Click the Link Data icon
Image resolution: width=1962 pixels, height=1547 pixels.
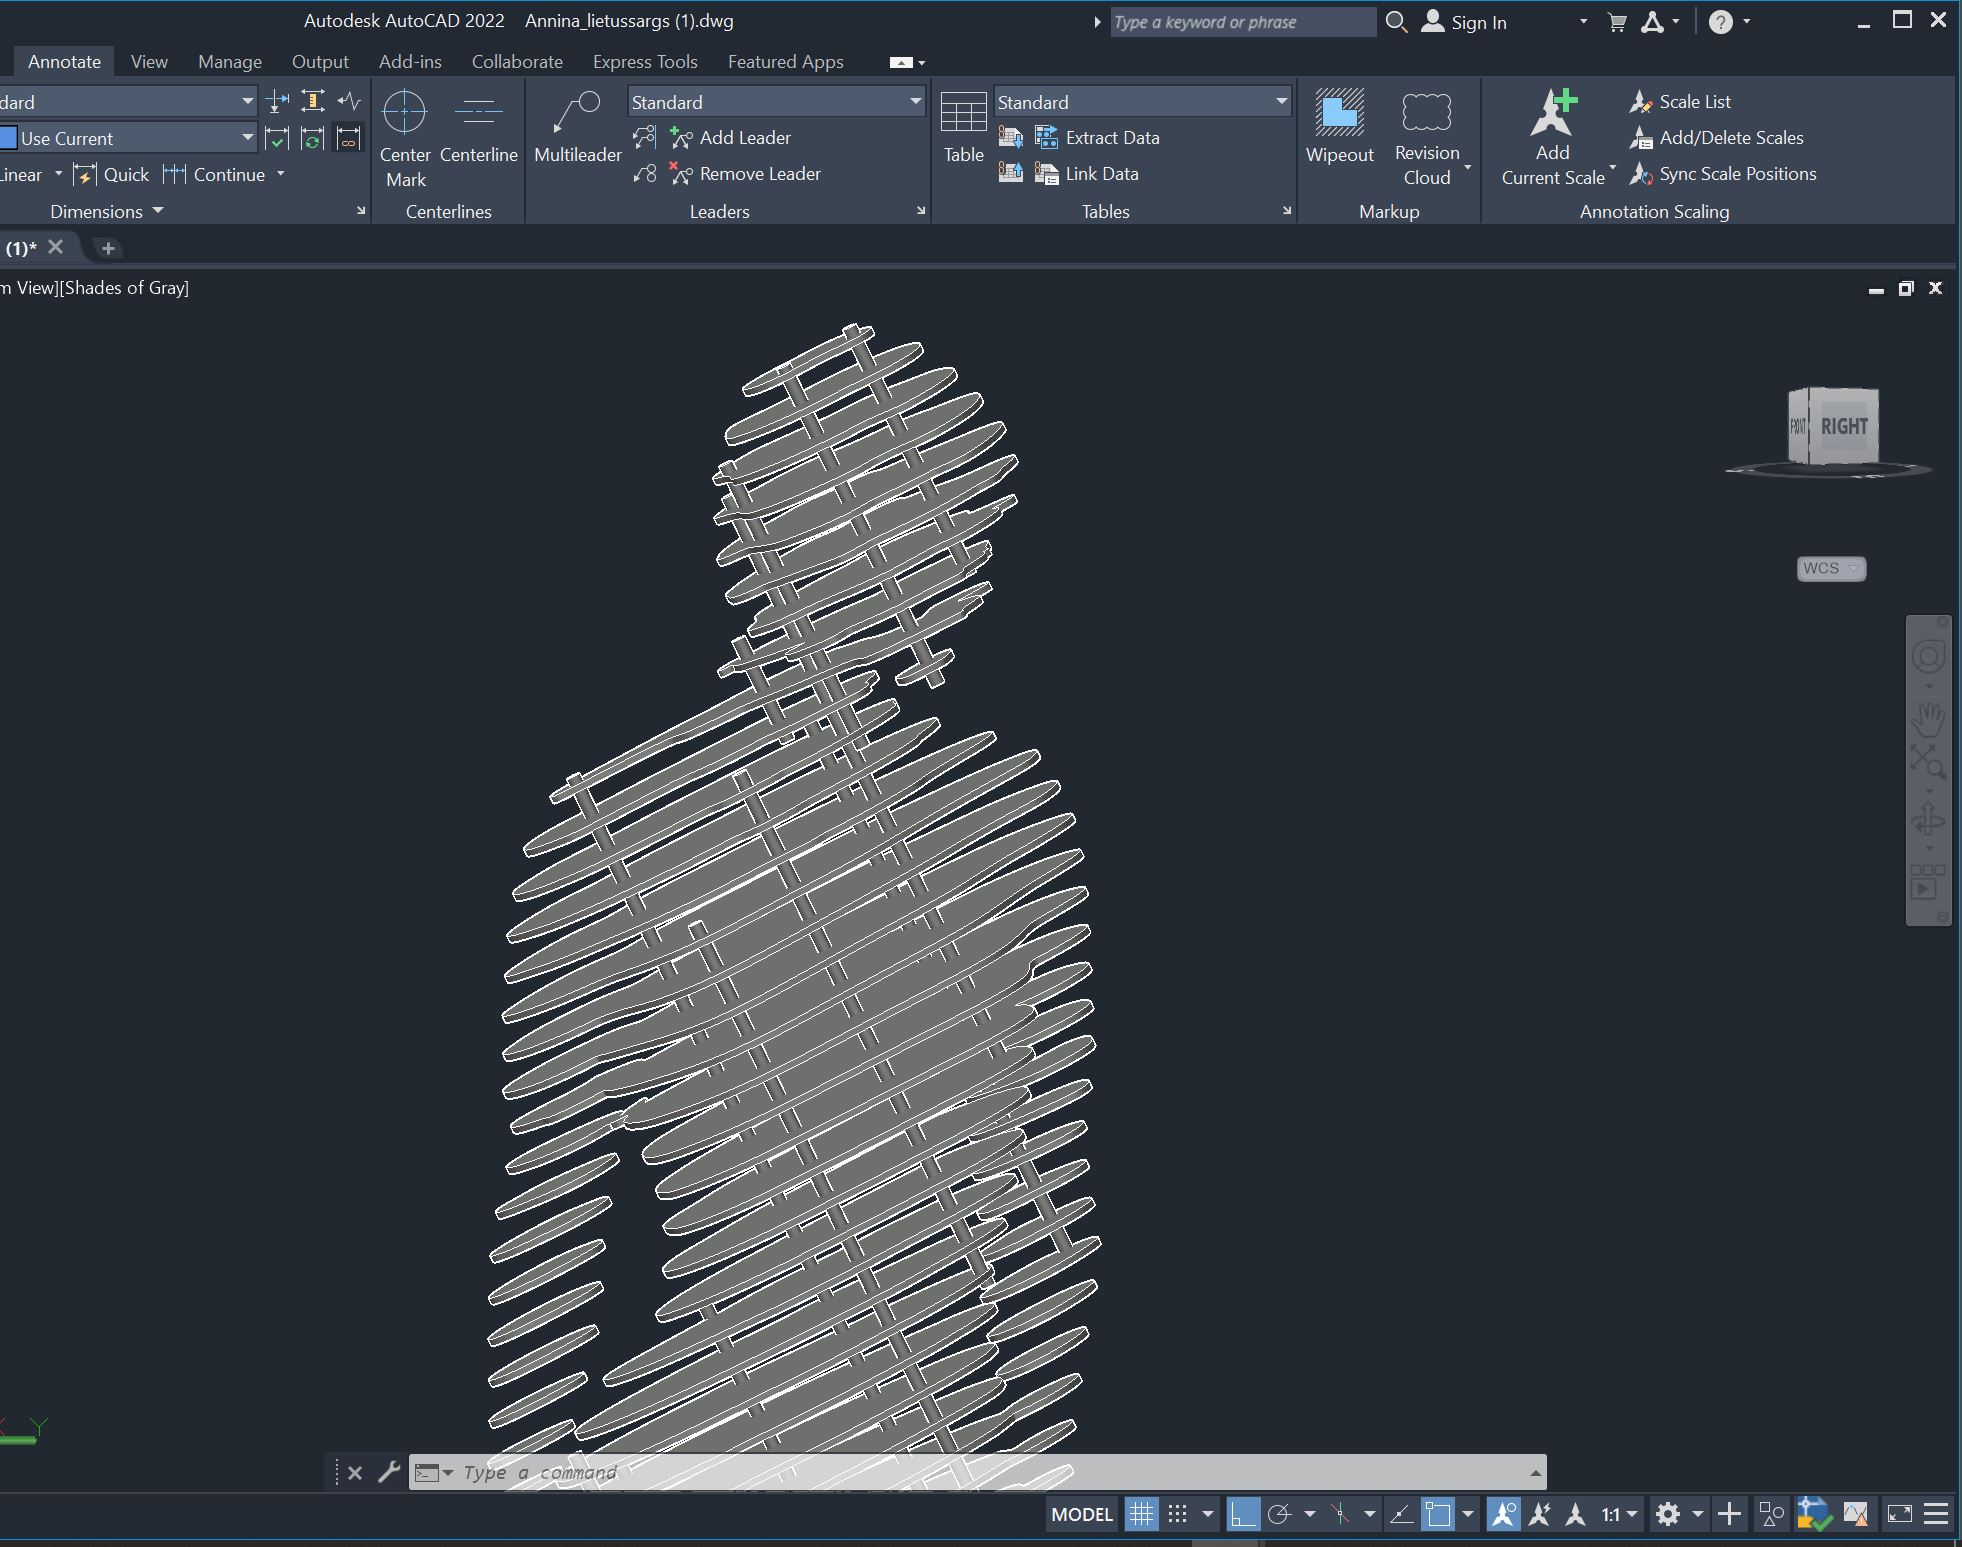(x=1046, y=173)
